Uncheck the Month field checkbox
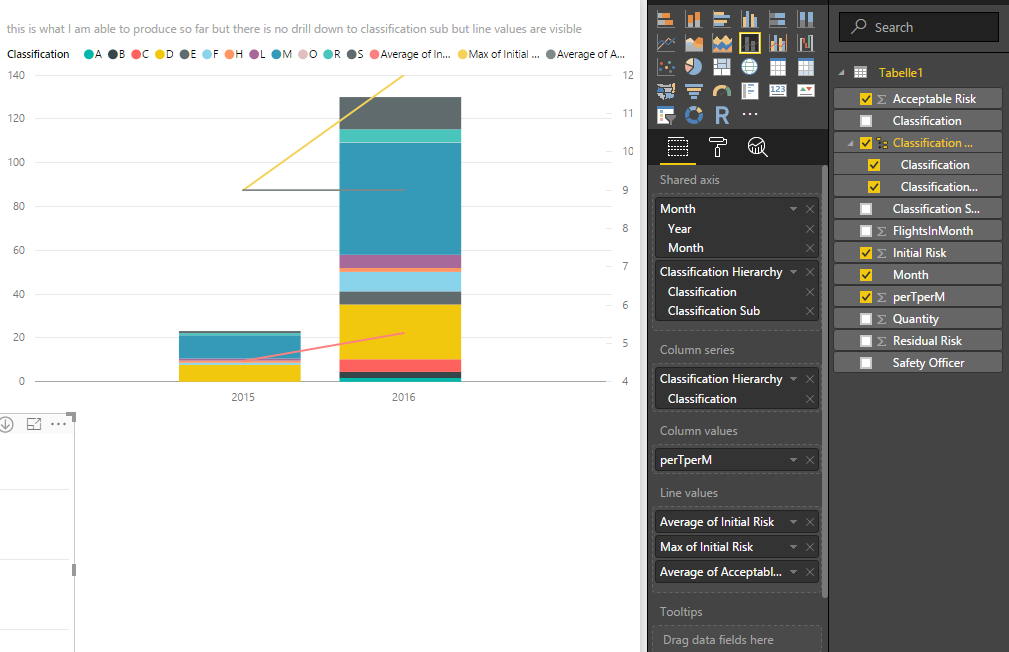The width and height of the screenshot is (1009, 652). tap(866, 275)
